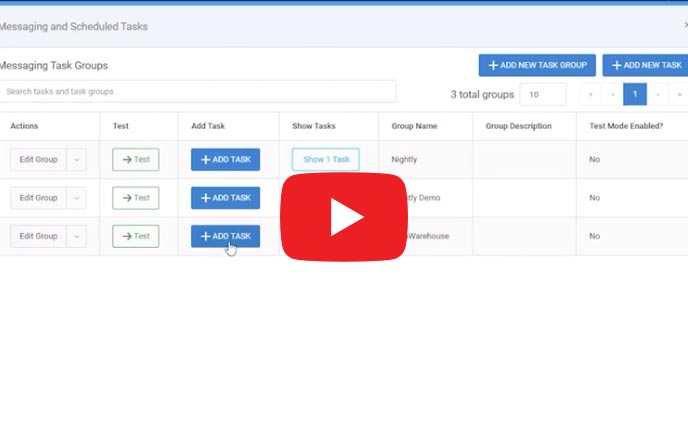Expand the Edit Group dropdown arrow in third row
688x434 pixels.
pyautogui.click(x=77, y=236)
